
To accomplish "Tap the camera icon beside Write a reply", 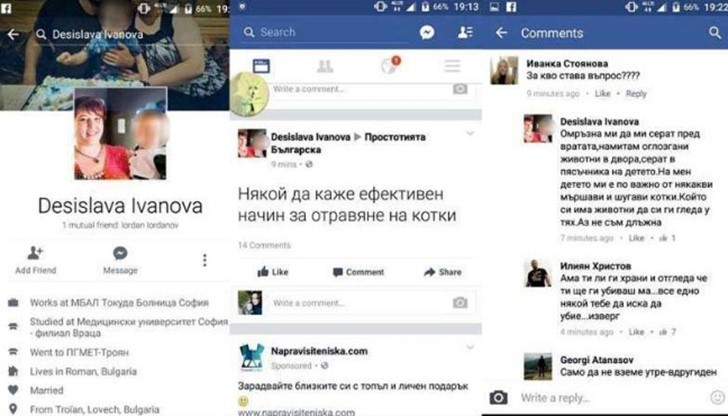I will point(499,397).
